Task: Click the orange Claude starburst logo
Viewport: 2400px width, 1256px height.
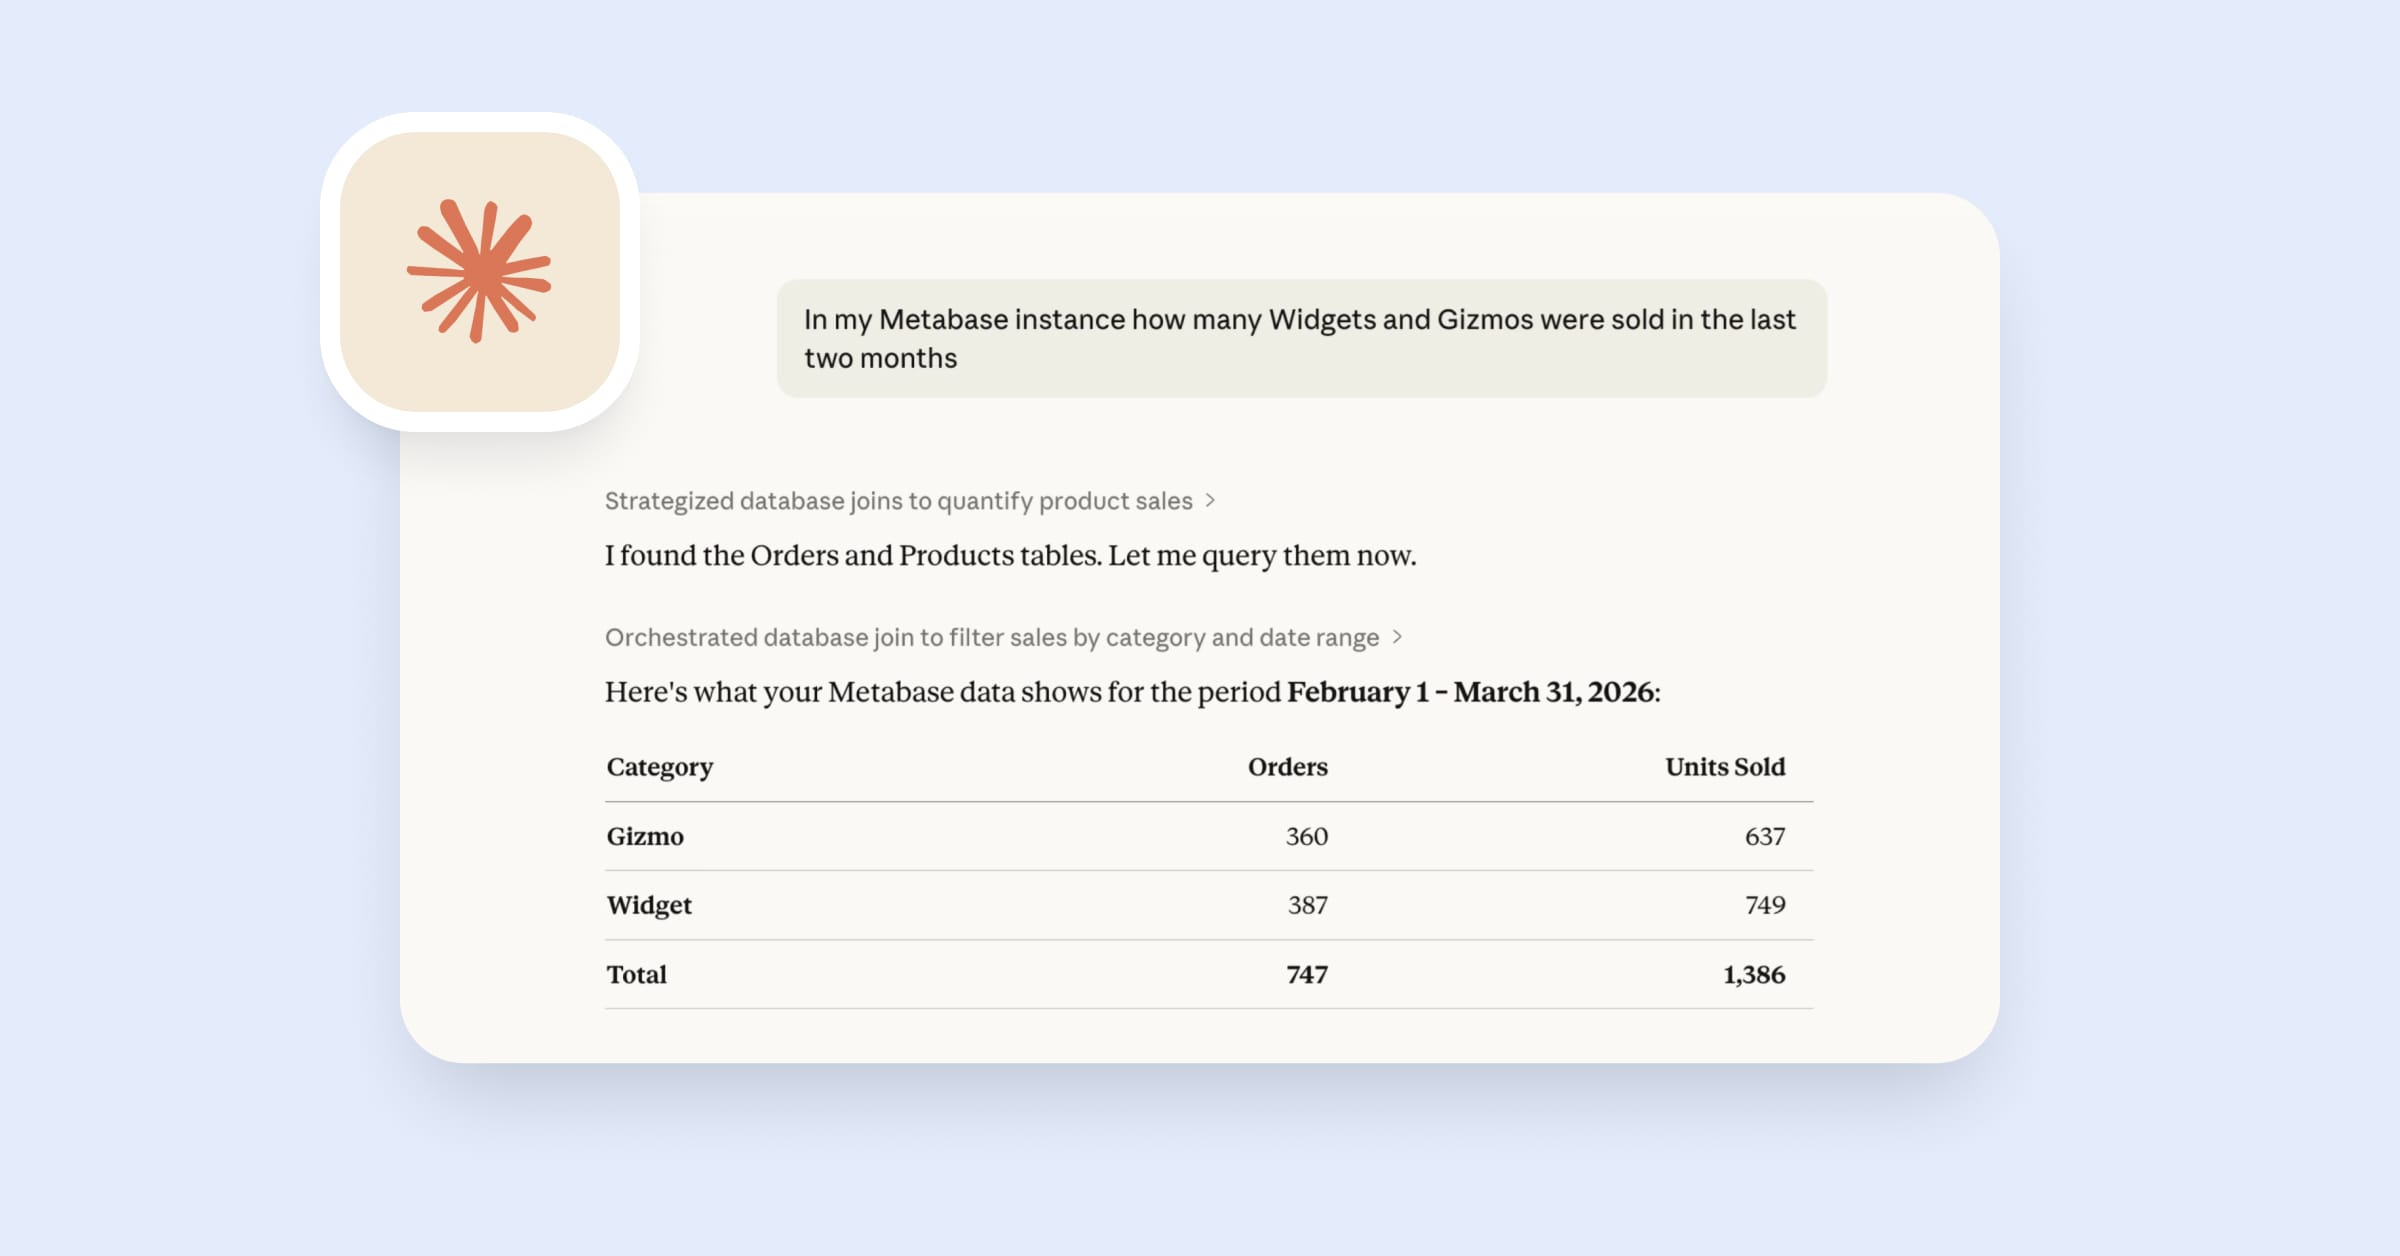Action: tap(479, 271)
